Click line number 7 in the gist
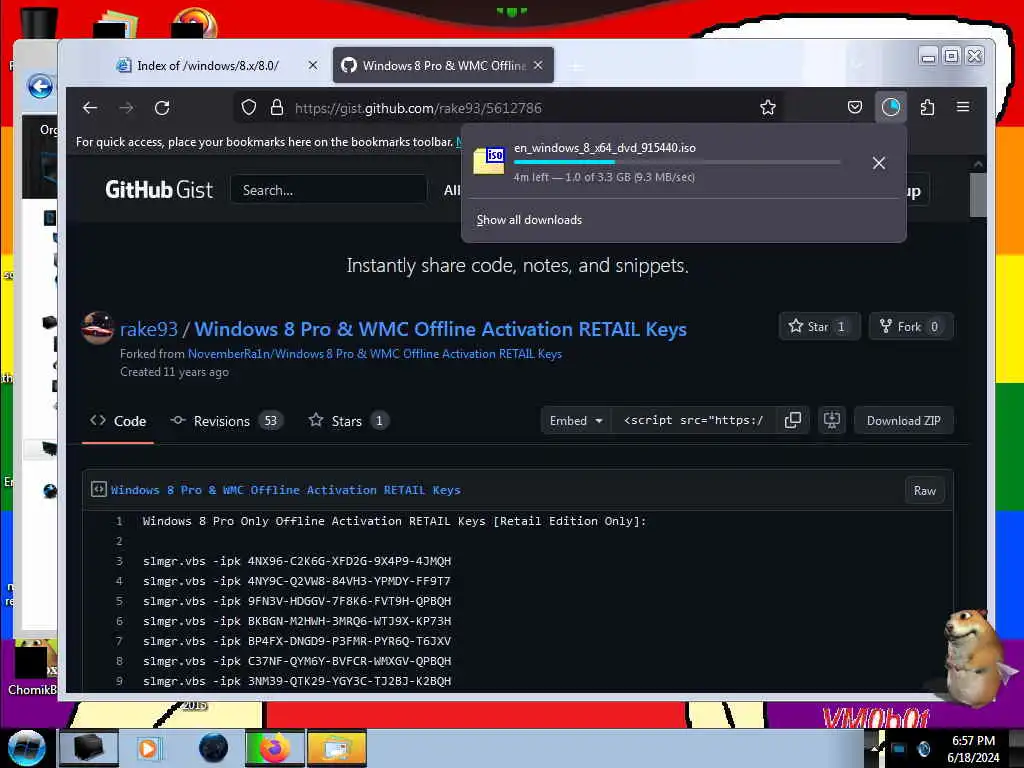This screenshot has height=768, width=1024. pos(119,641)
